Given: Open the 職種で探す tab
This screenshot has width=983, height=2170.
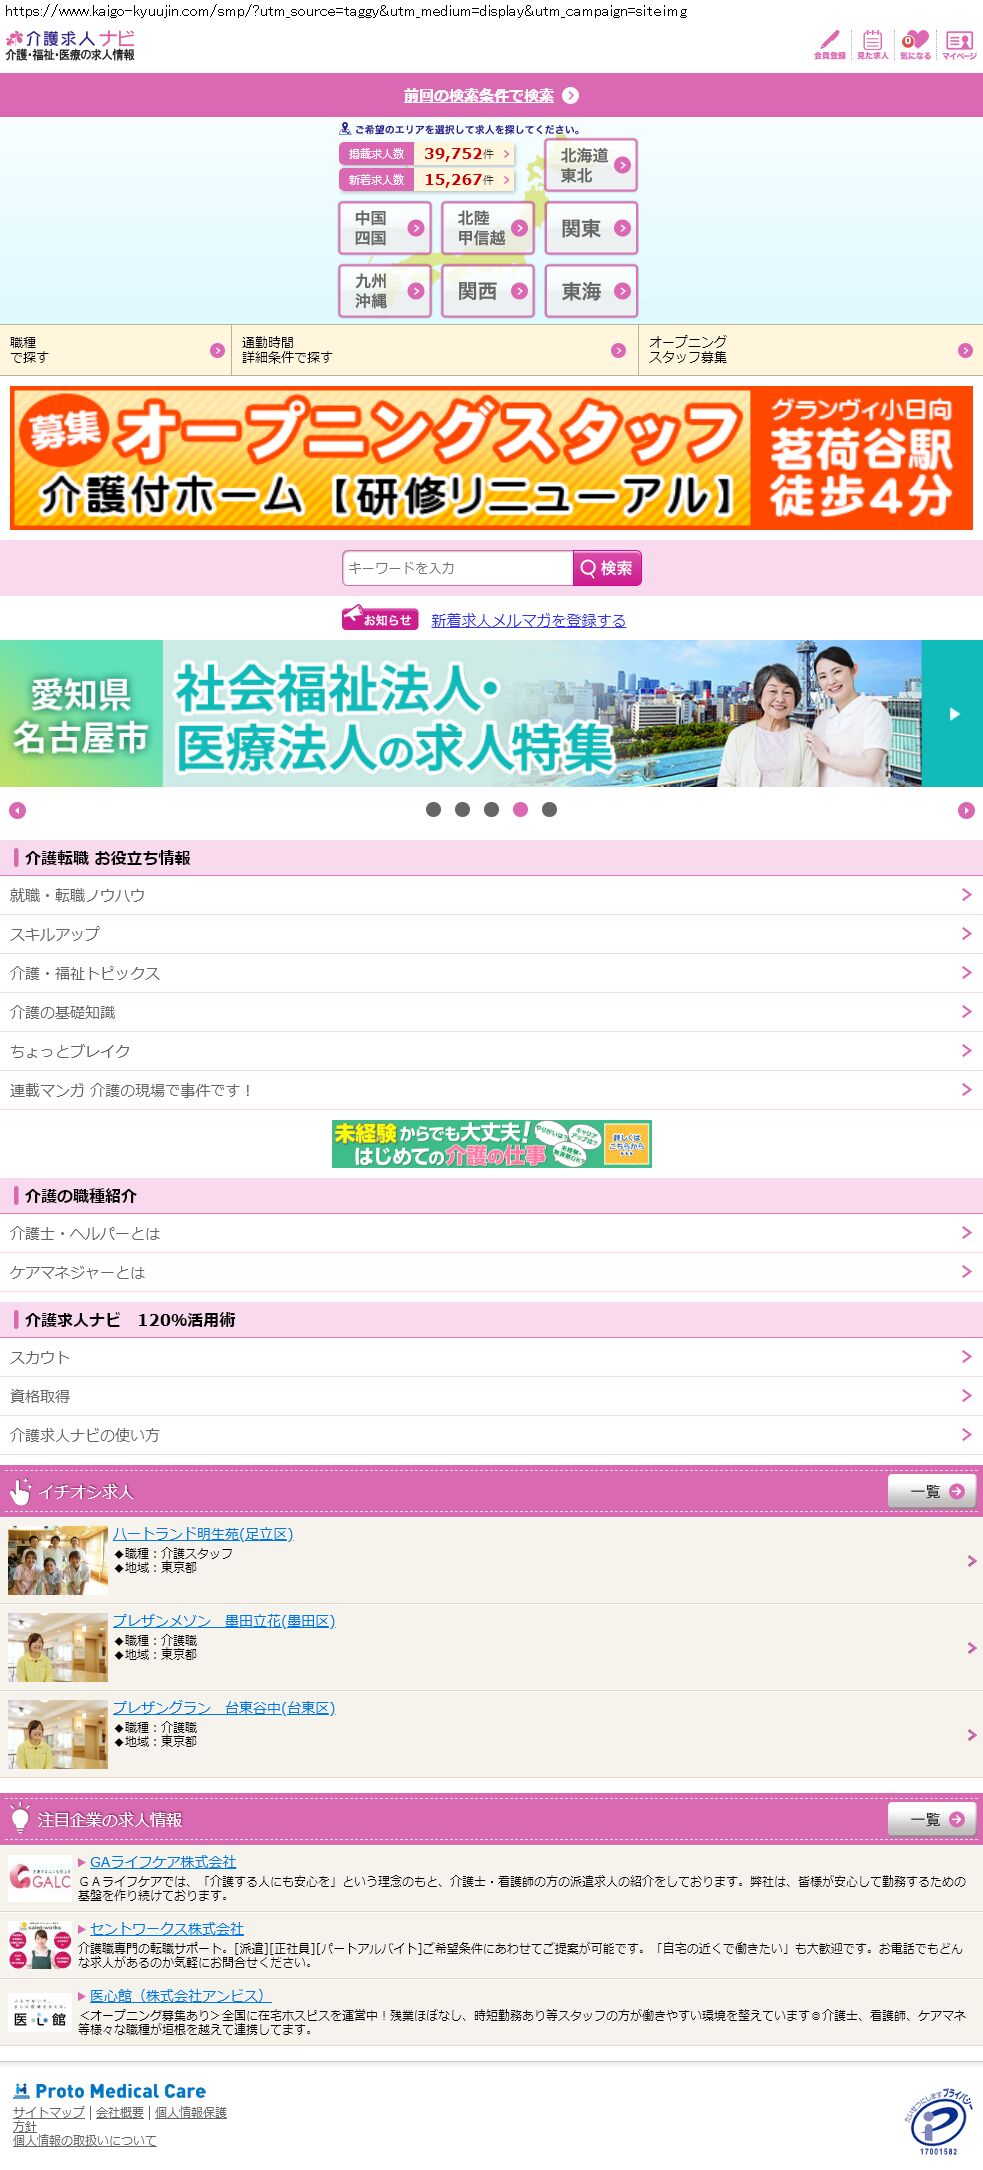Looking at the screenshot, I should (x=115, y=350).
